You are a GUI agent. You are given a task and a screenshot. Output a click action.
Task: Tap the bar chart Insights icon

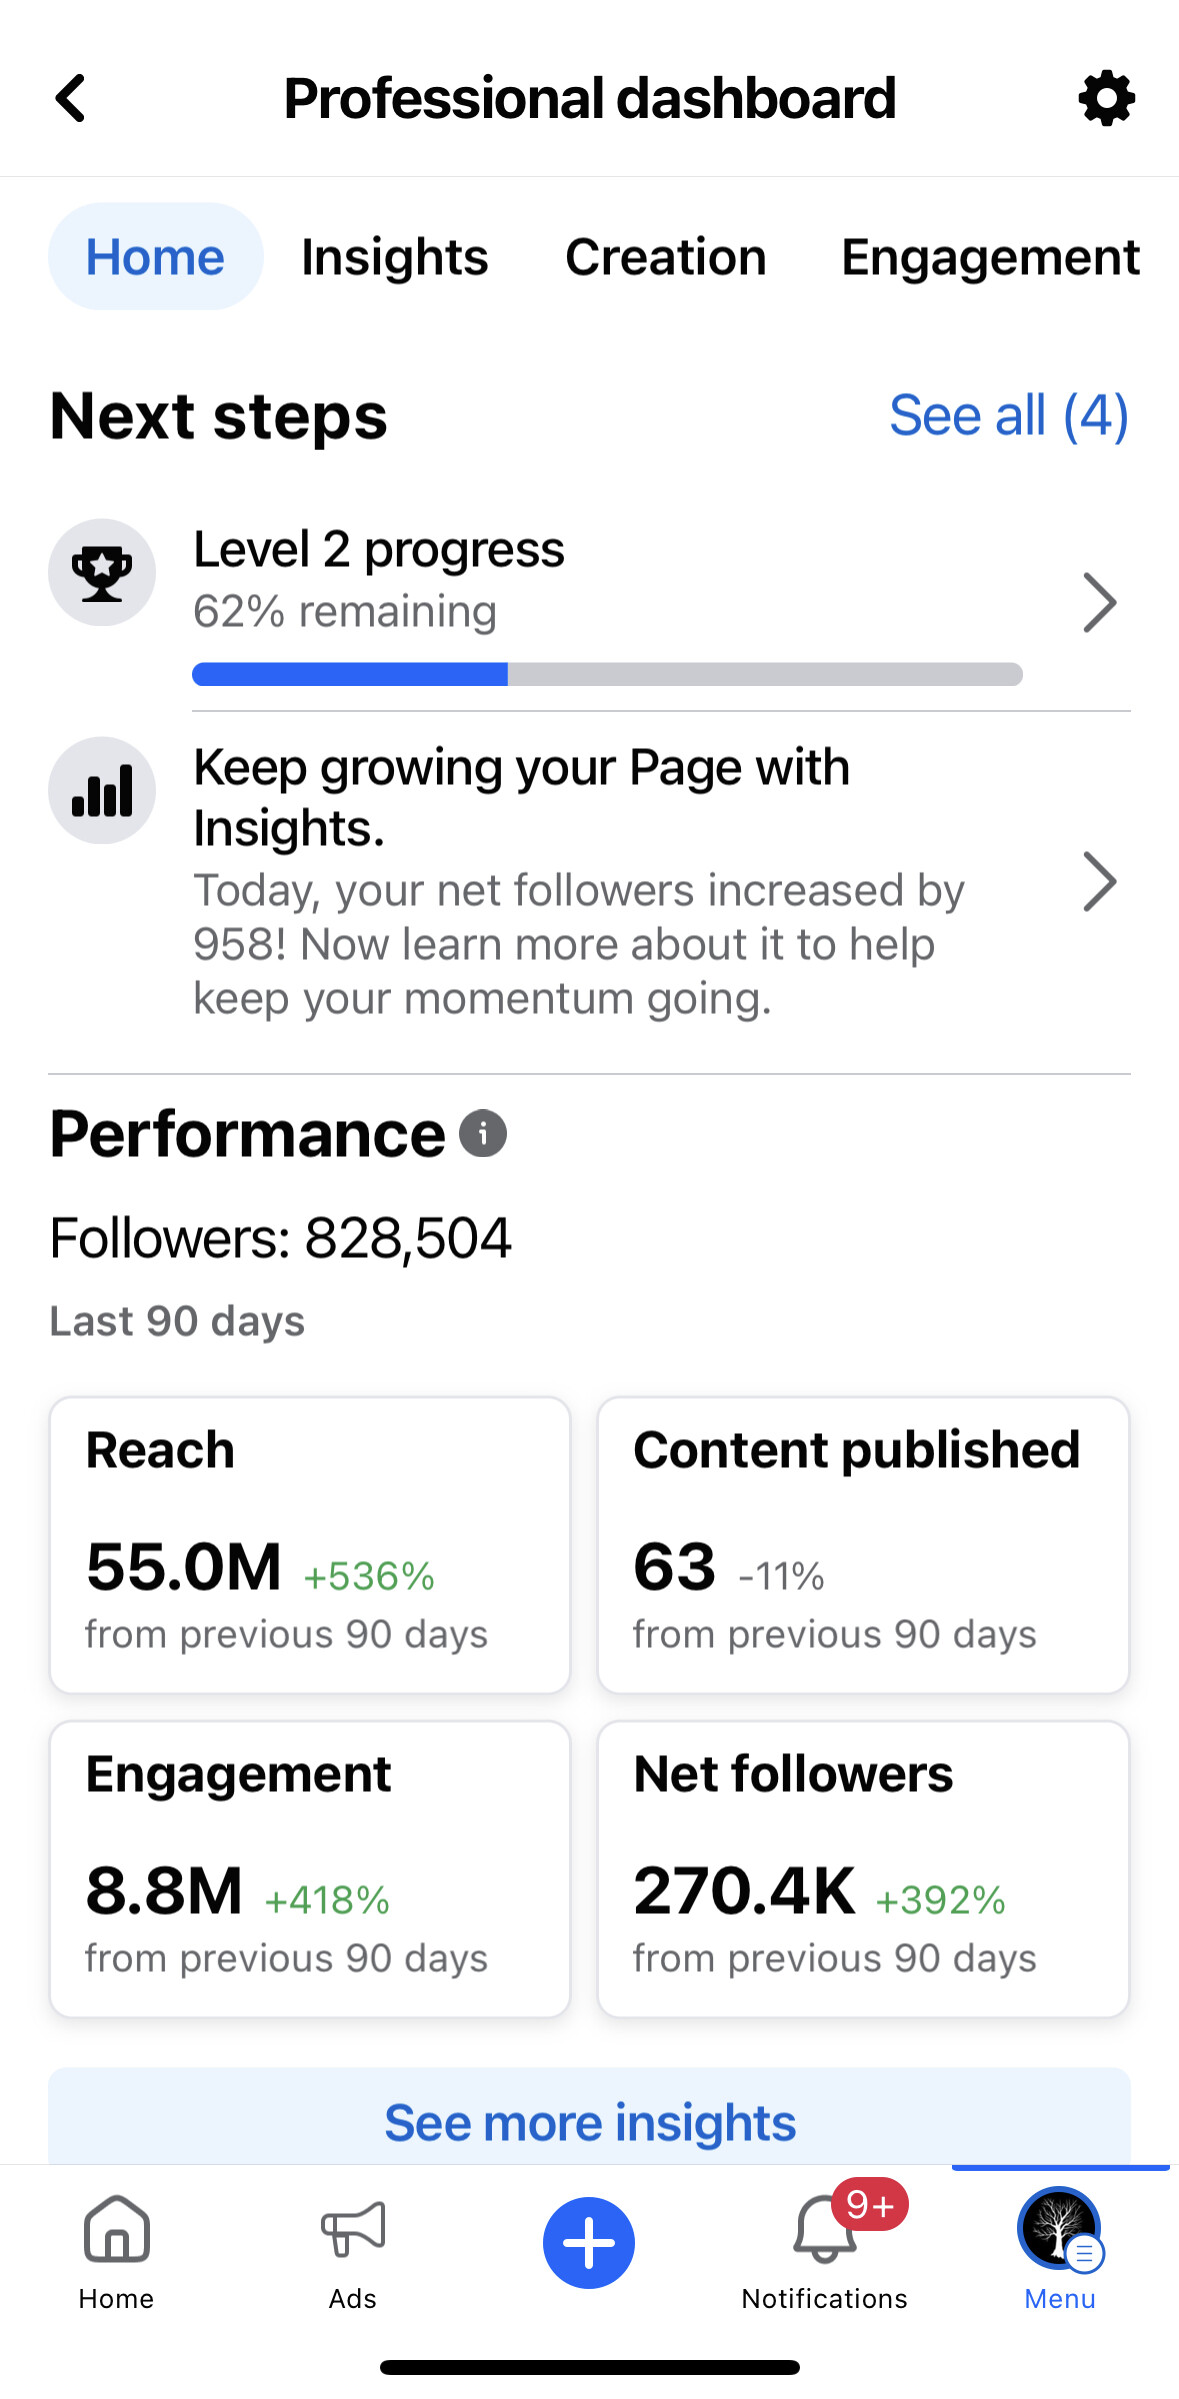click(102, 791)
